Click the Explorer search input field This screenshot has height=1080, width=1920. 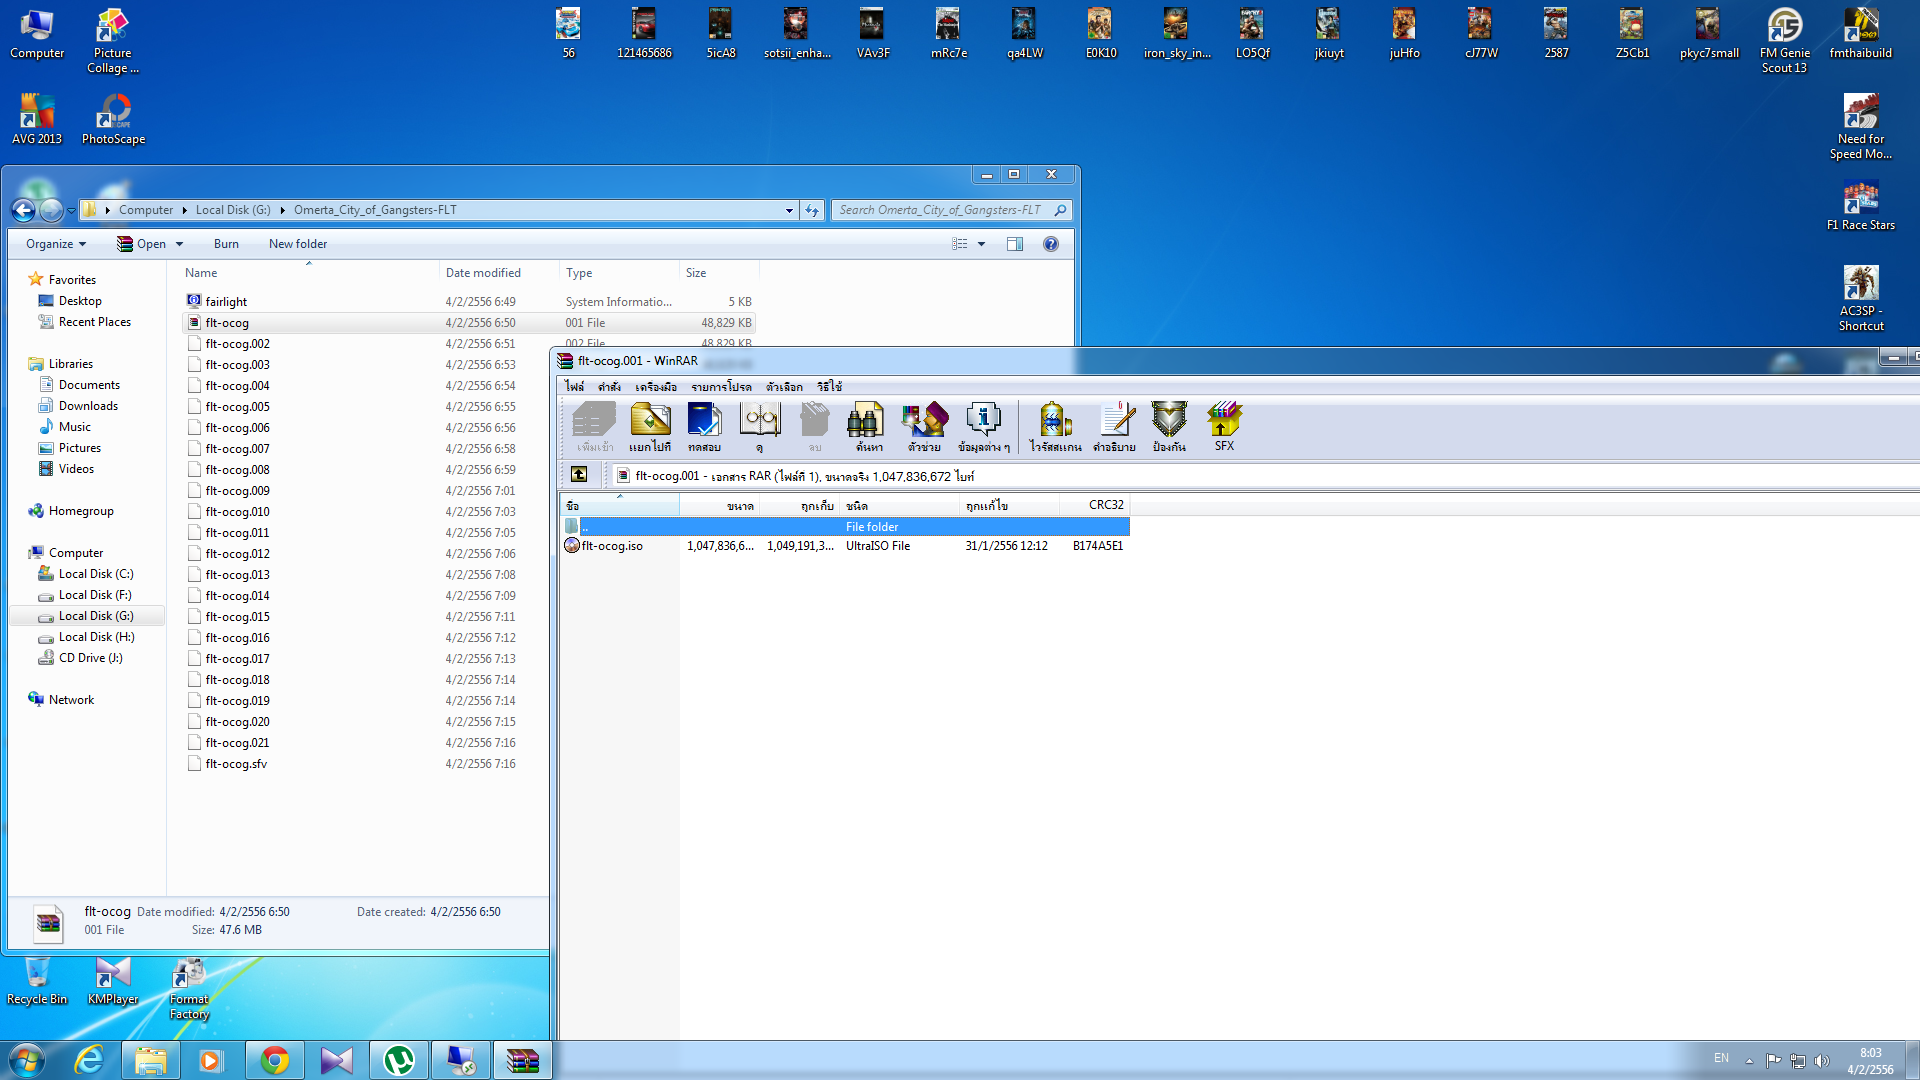[940, 210]
